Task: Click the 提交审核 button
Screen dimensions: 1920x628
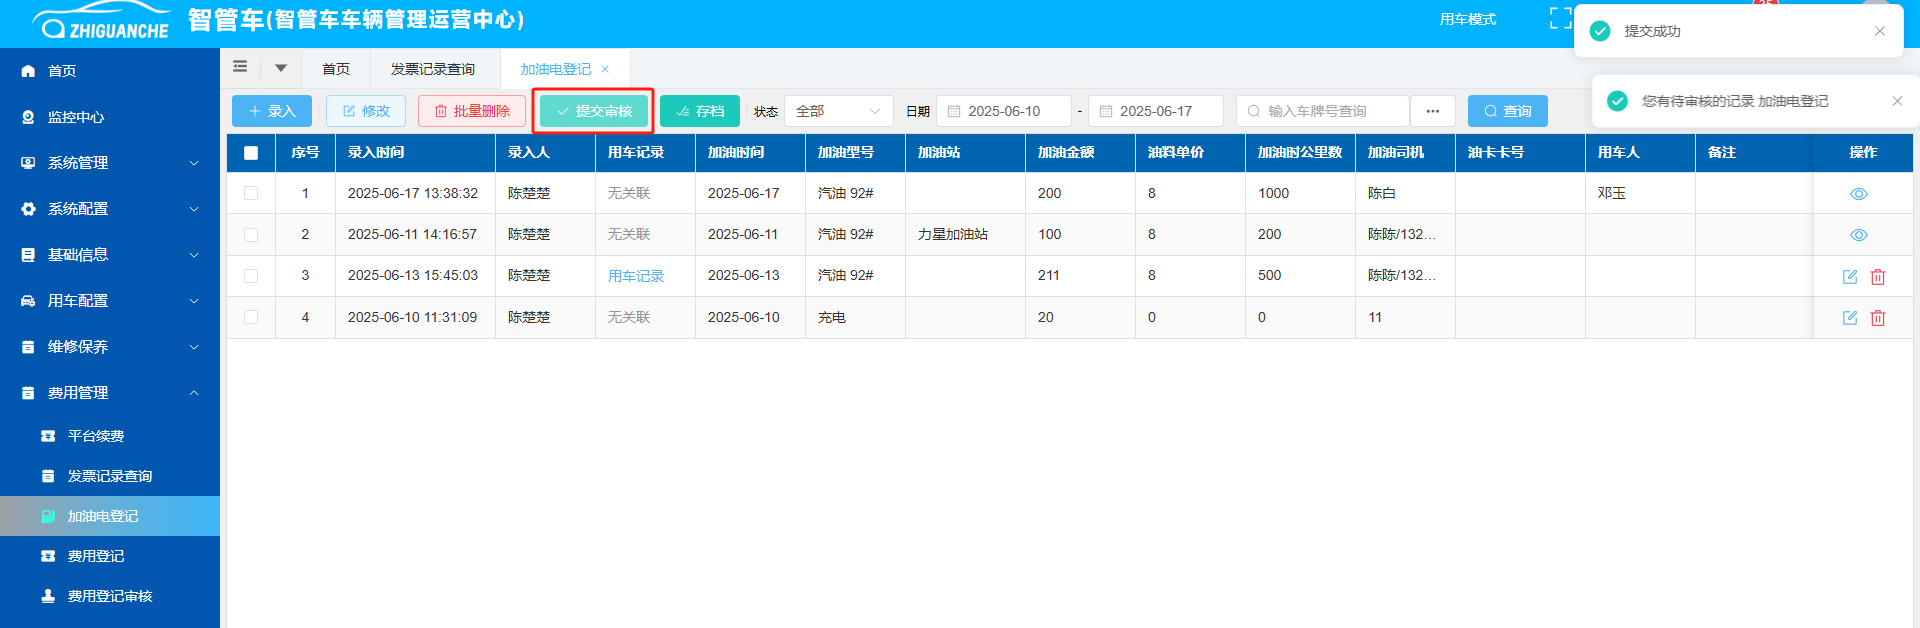Action: pyautogui.click(x=594, y=111)
